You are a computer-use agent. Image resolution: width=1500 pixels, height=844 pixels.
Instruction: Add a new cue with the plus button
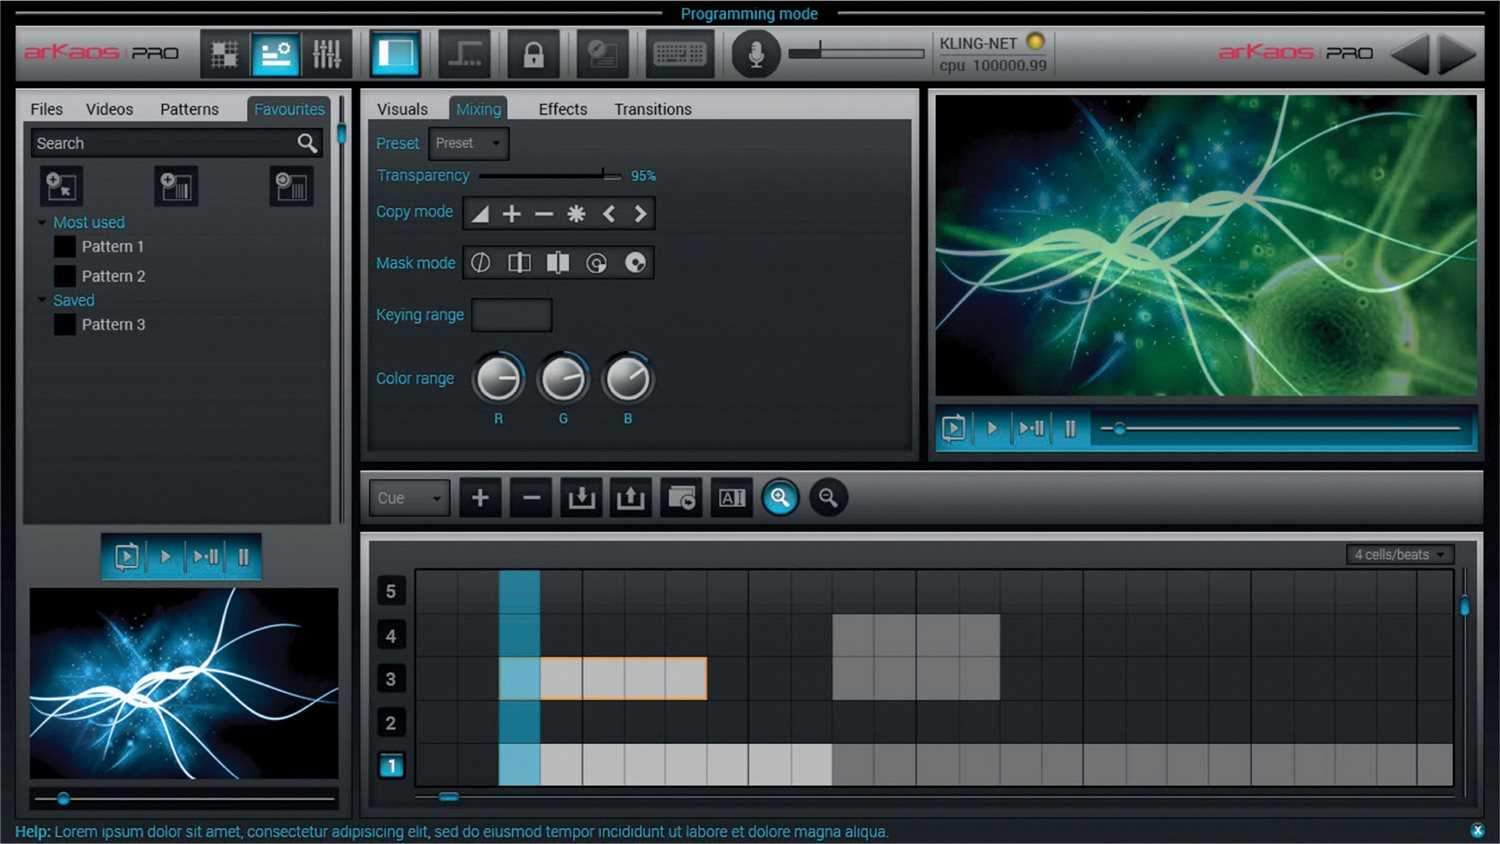tap(480, 497)
